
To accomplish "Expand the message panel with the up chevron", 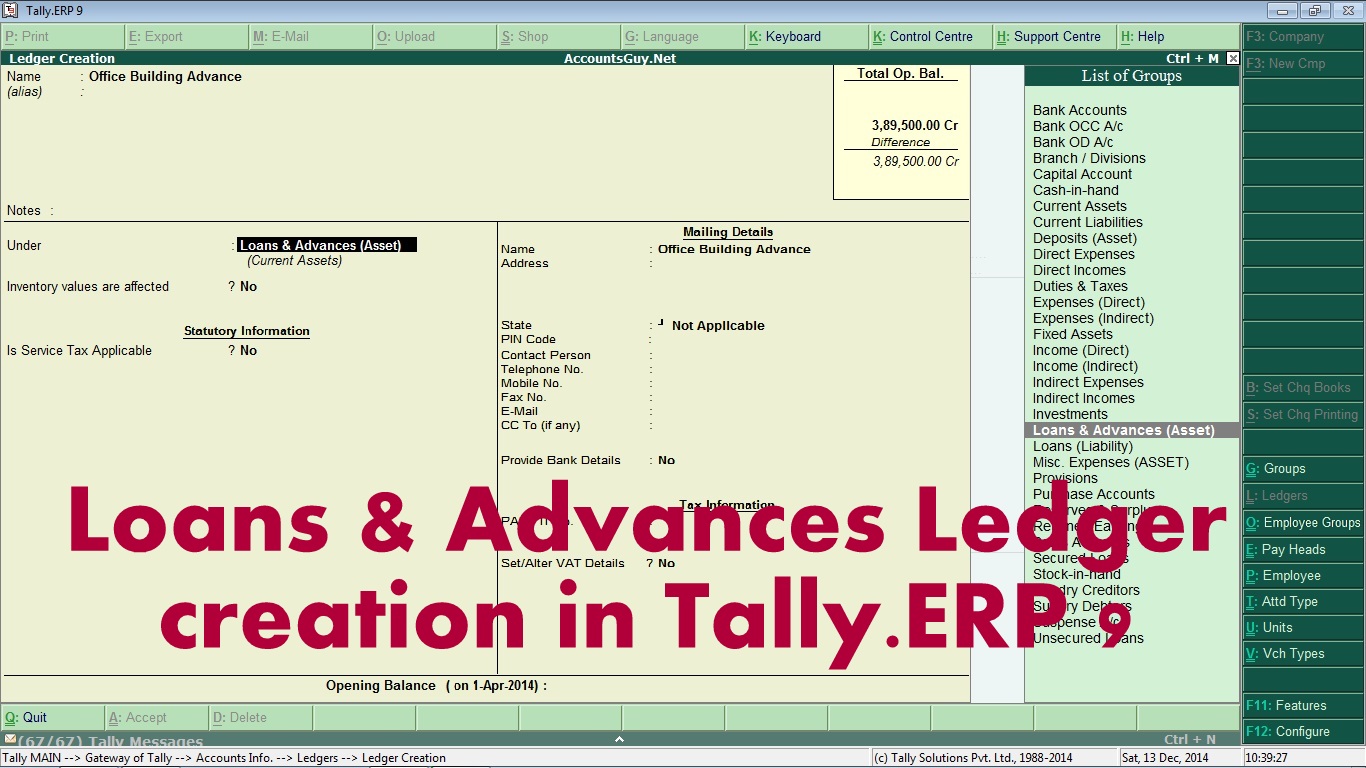I will click(619, 740).
